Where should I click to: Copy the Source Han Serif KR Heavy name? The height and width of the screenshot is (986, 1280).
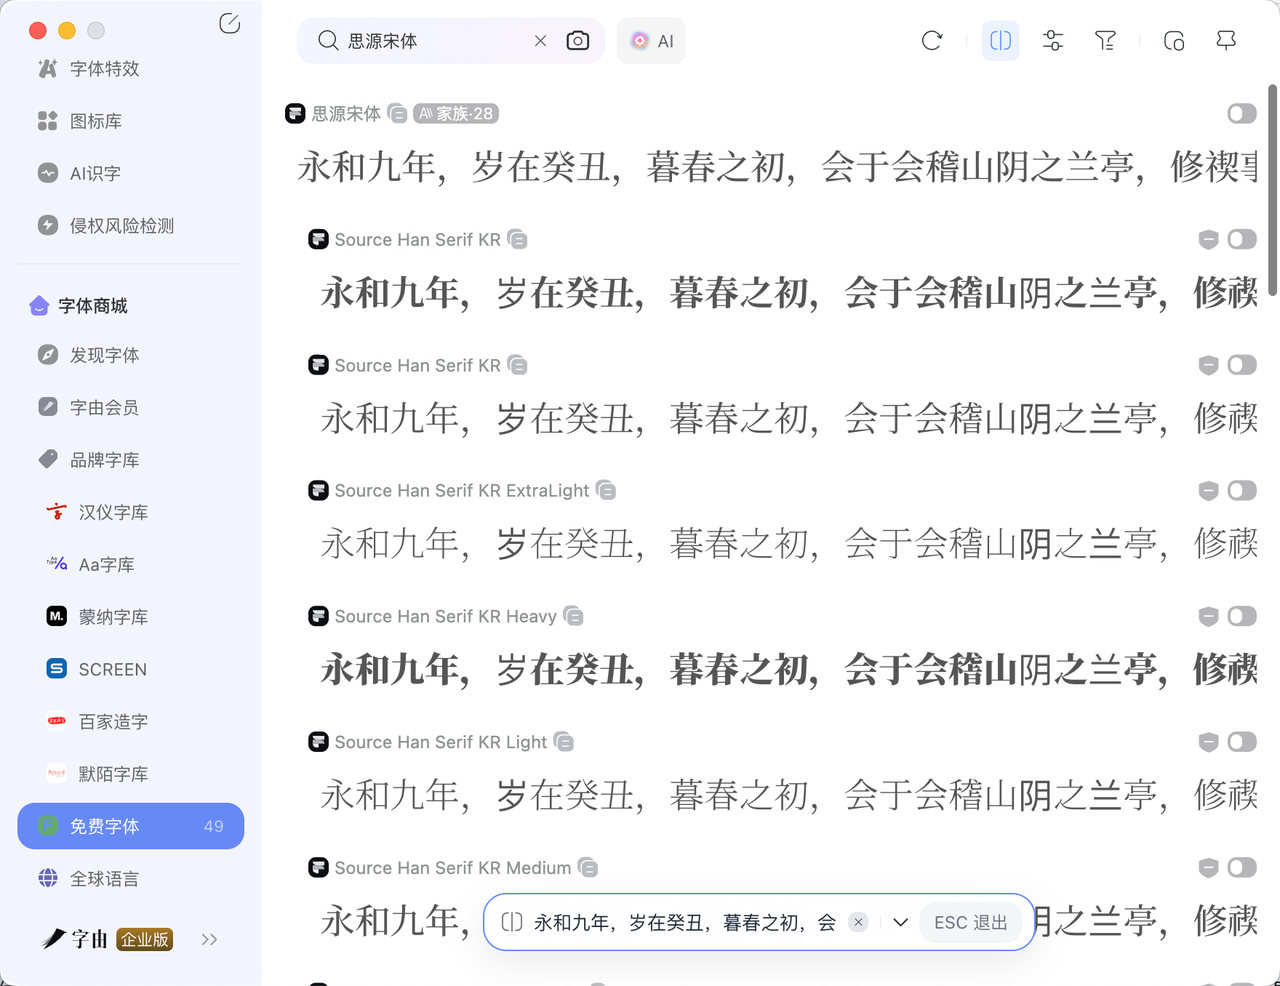574,617
